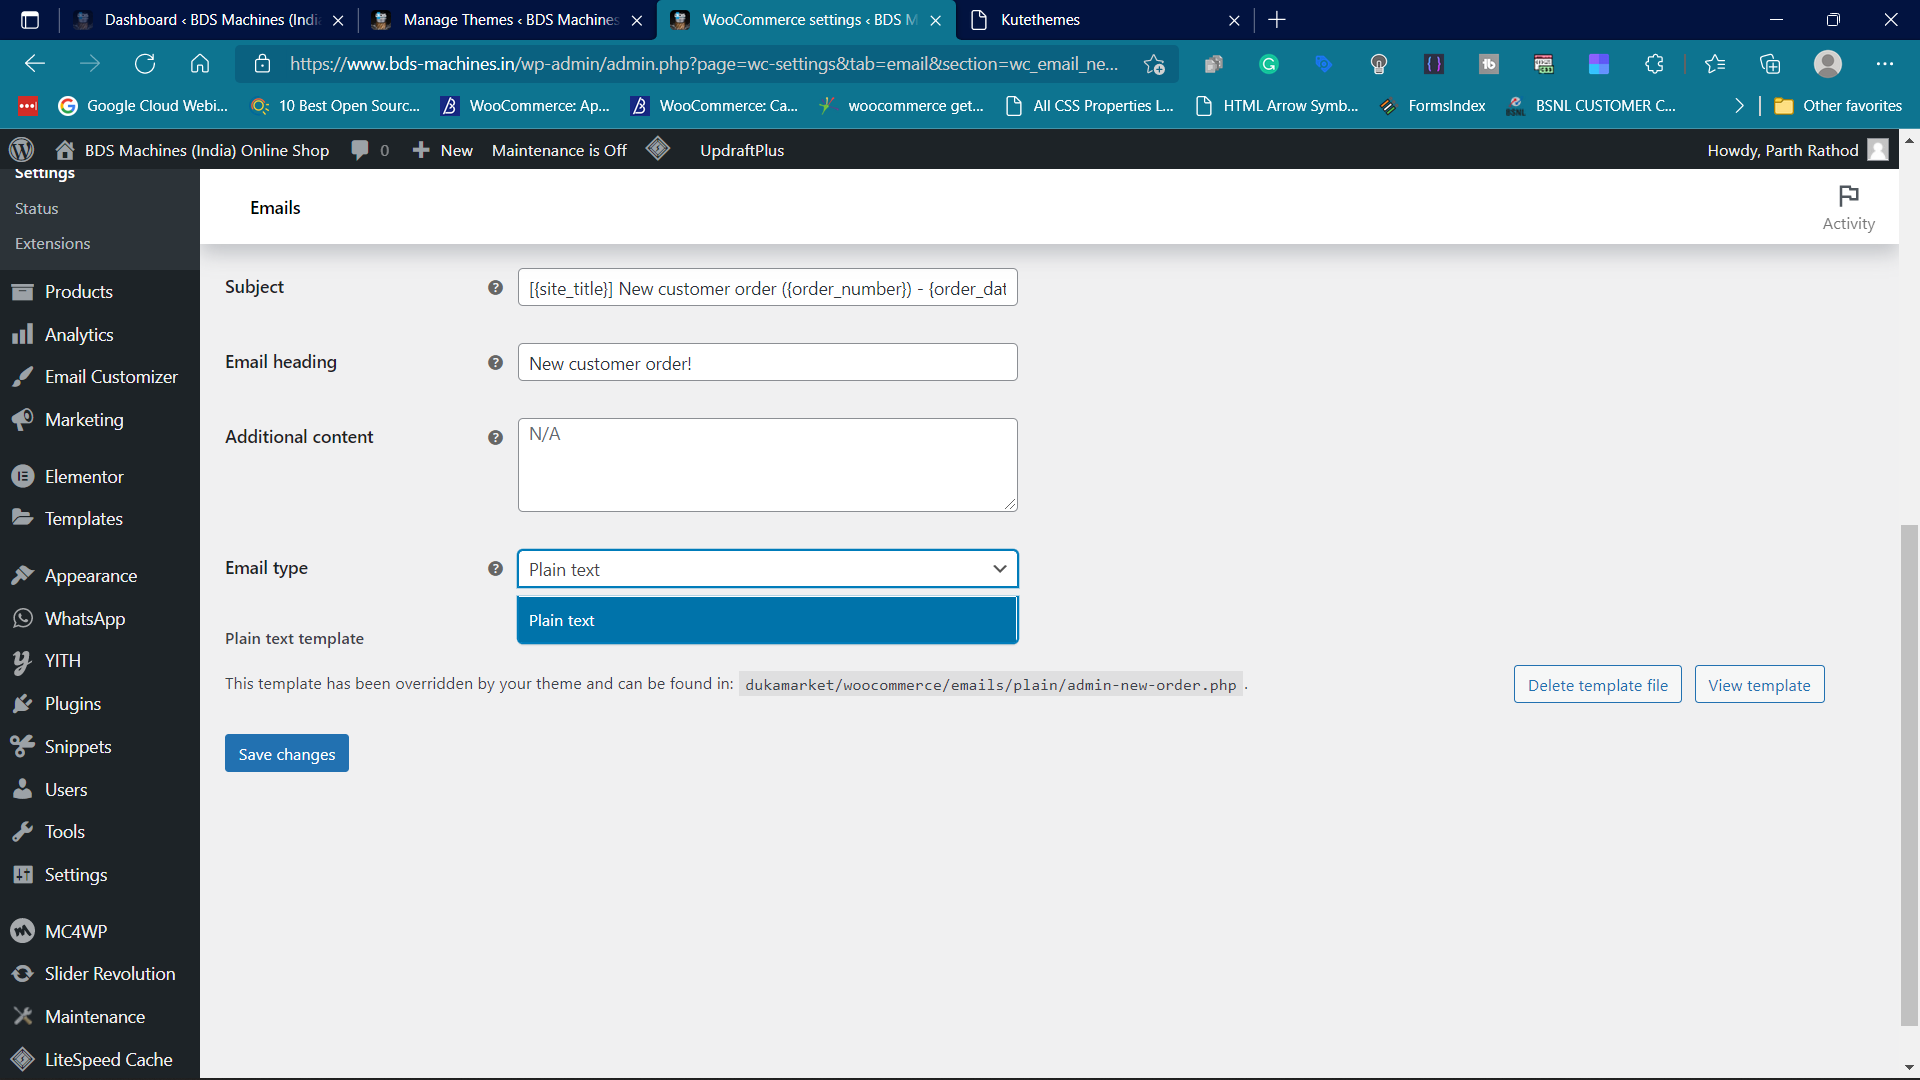Show help tooltip for Email heading
The width and height of the screenshot is (1920, 1080).
pyautogui.click(x=495, y=363)
